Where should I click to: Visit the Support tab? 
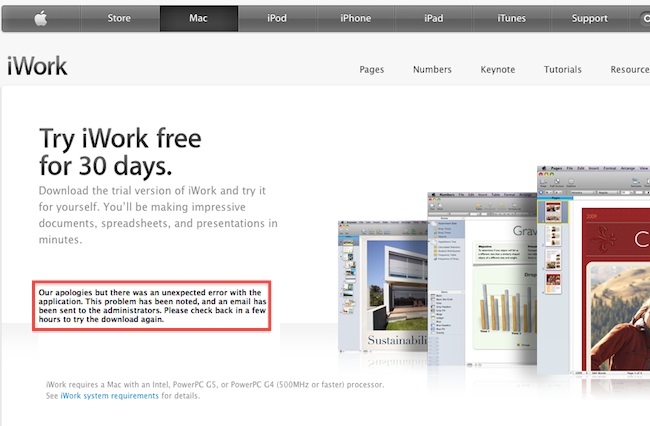tap(589, 18)
